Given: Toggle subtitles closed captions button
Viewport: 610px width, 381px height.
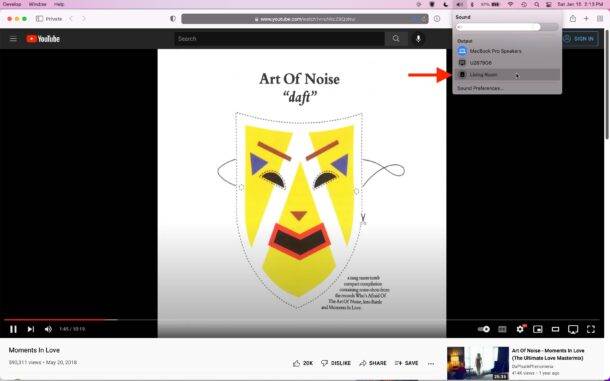Looking at the screenshot, I should pyautogui.click(x=502, y=329).
